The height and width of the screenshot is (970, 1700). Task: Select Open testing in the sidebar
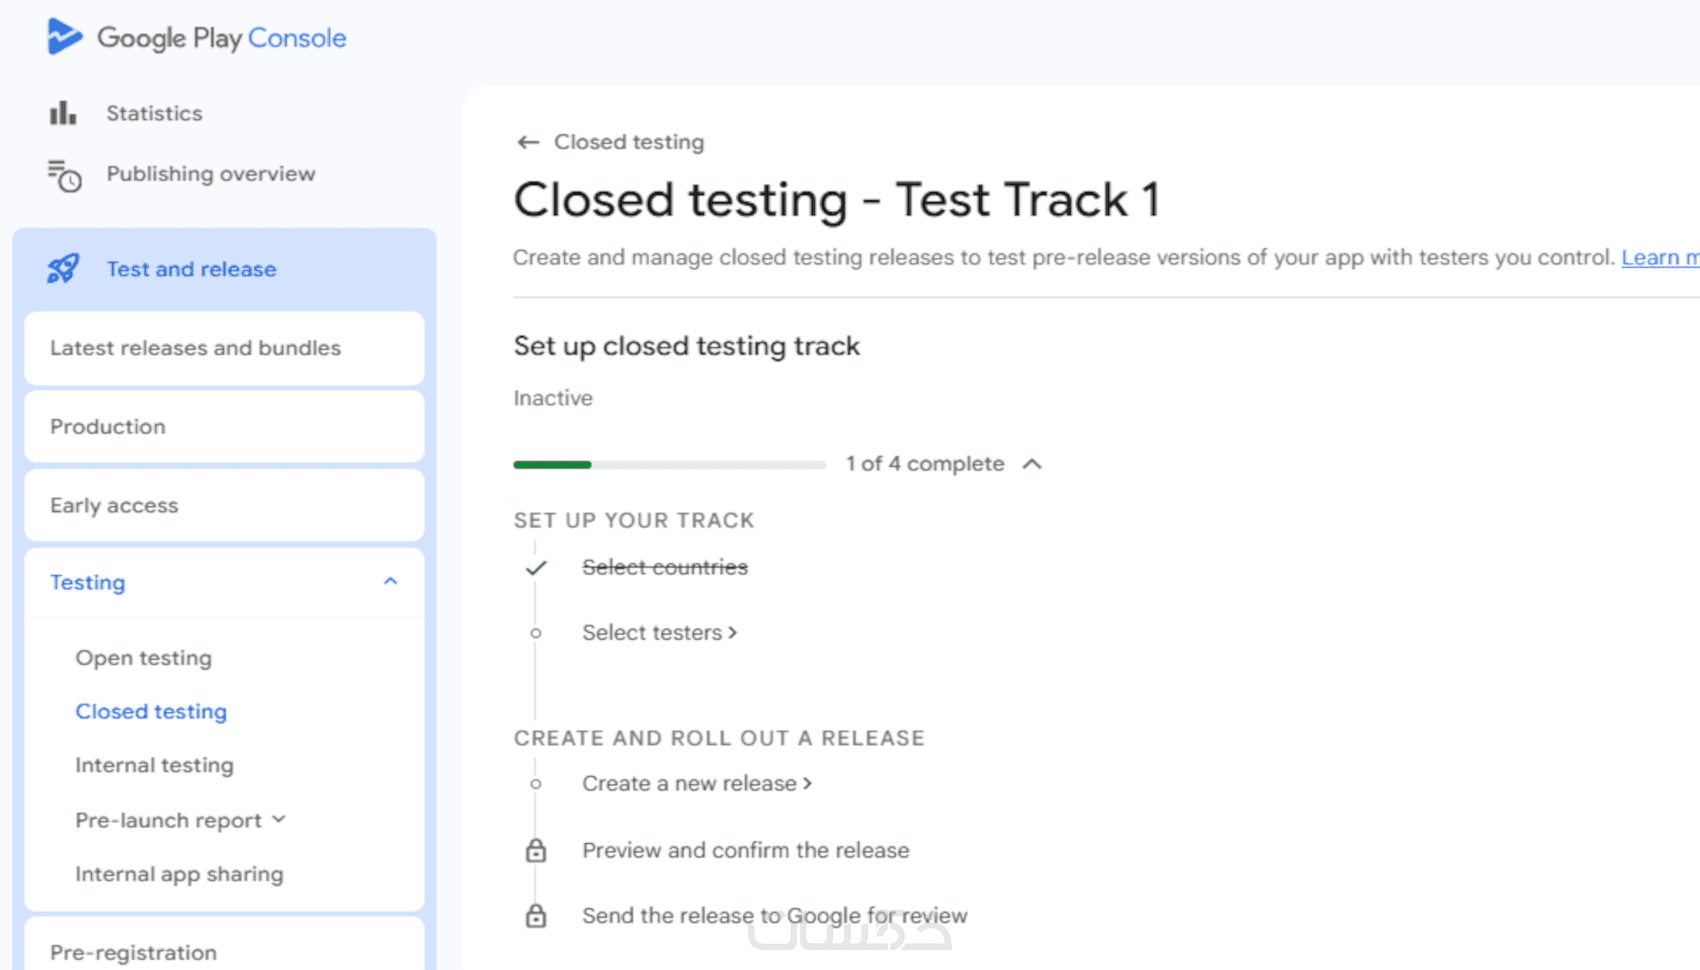click(x=143, y=658)
